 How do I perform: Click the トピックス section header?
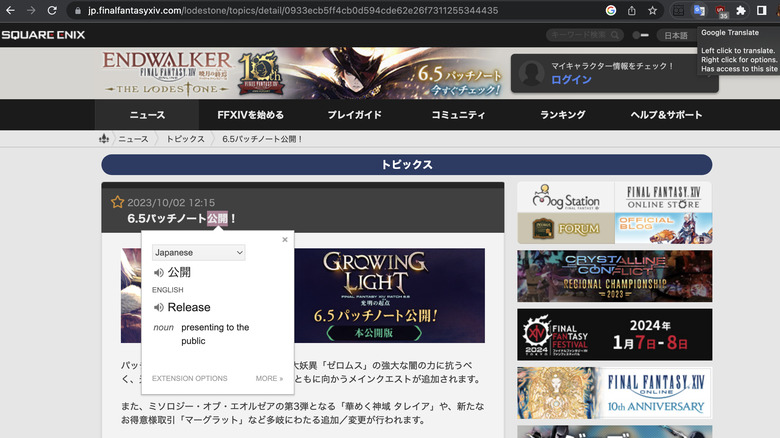click(x=406, y=165)
